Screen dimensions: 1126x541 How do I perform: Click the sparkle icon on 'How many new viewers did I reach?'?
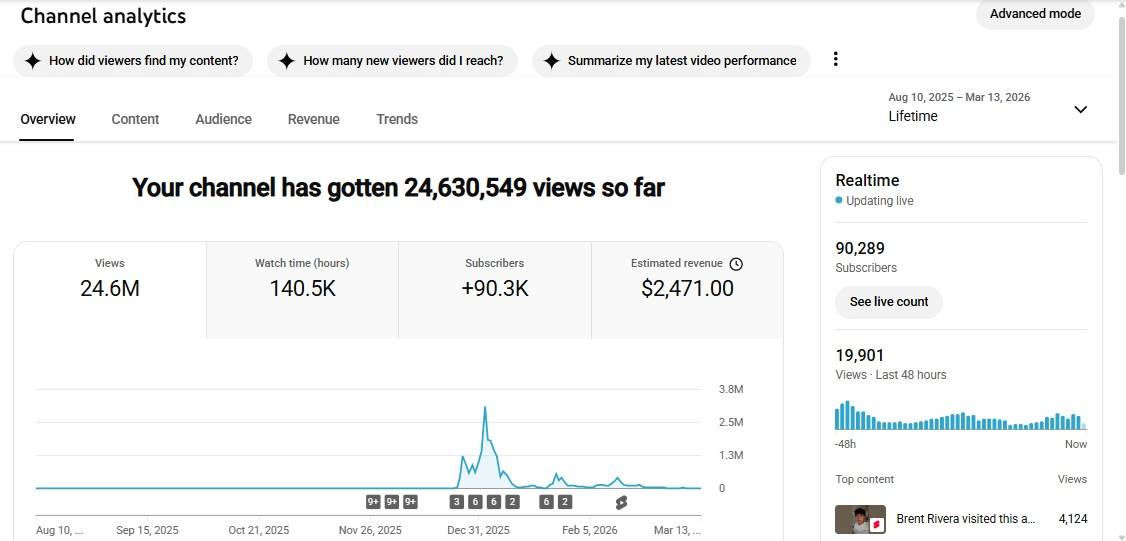[286, 61]
